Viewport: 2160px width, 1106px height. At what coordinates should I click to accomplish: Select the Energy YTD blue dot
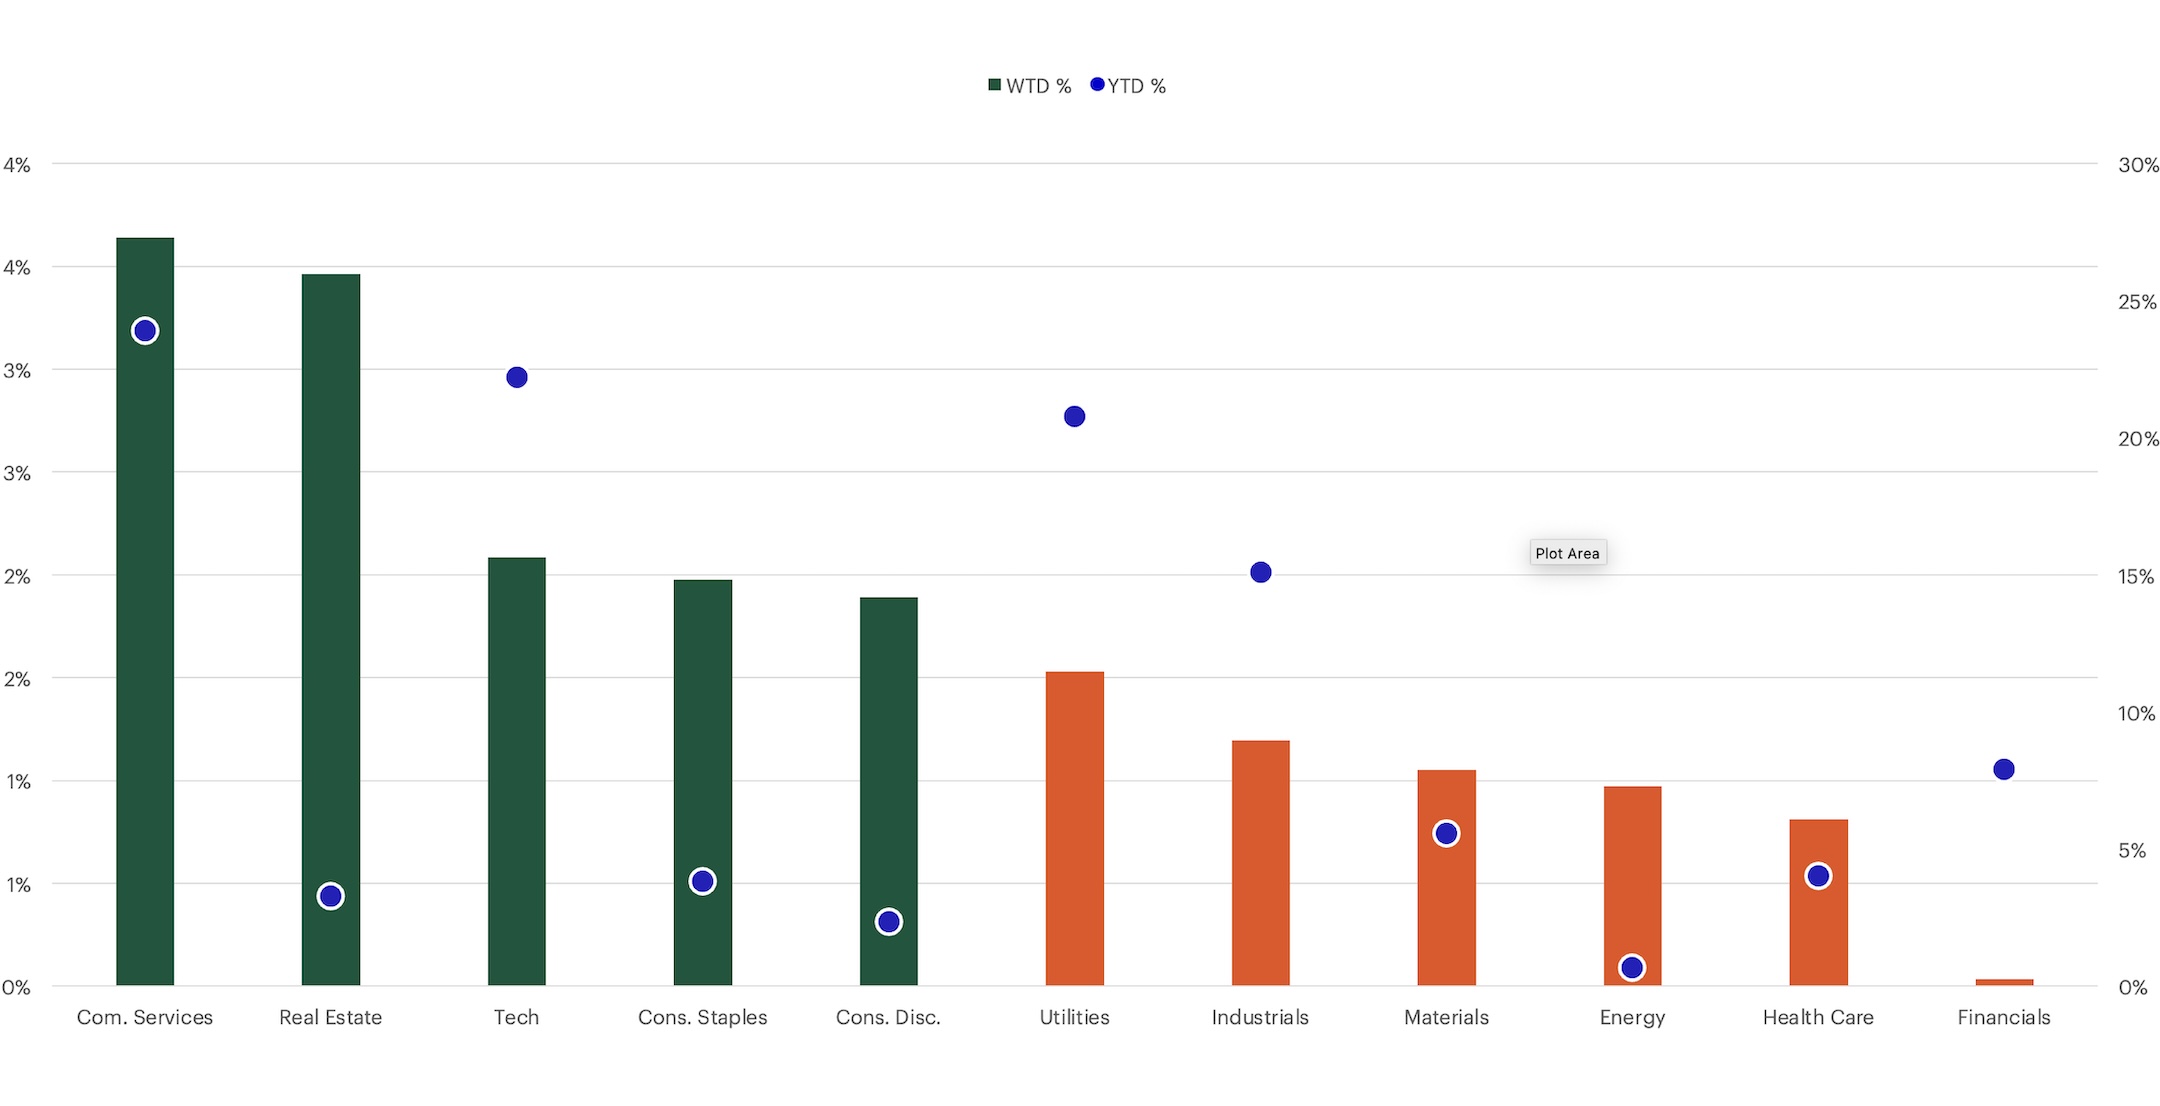[x=1632, y=967]
